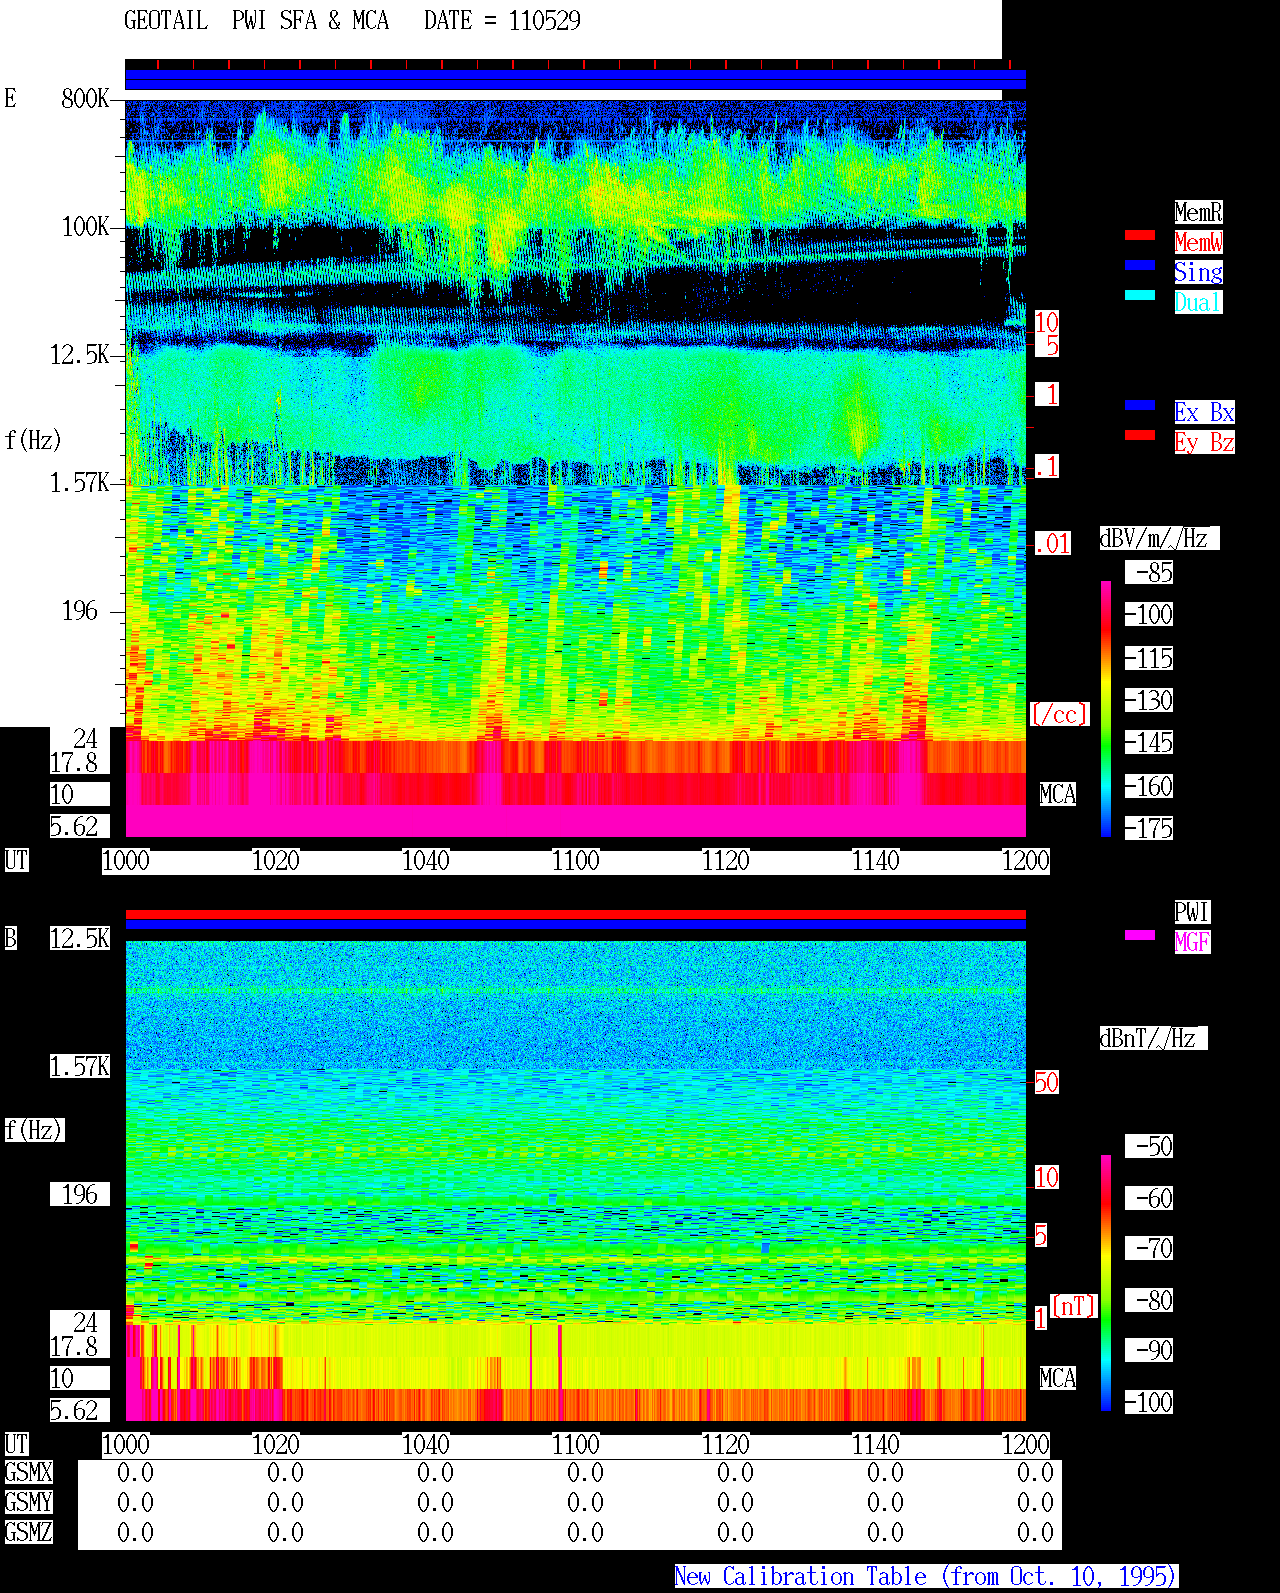Click the GSMX row label
Image resolution: width=1280 pixels, height=1593 pixels.
point(28,1473)
